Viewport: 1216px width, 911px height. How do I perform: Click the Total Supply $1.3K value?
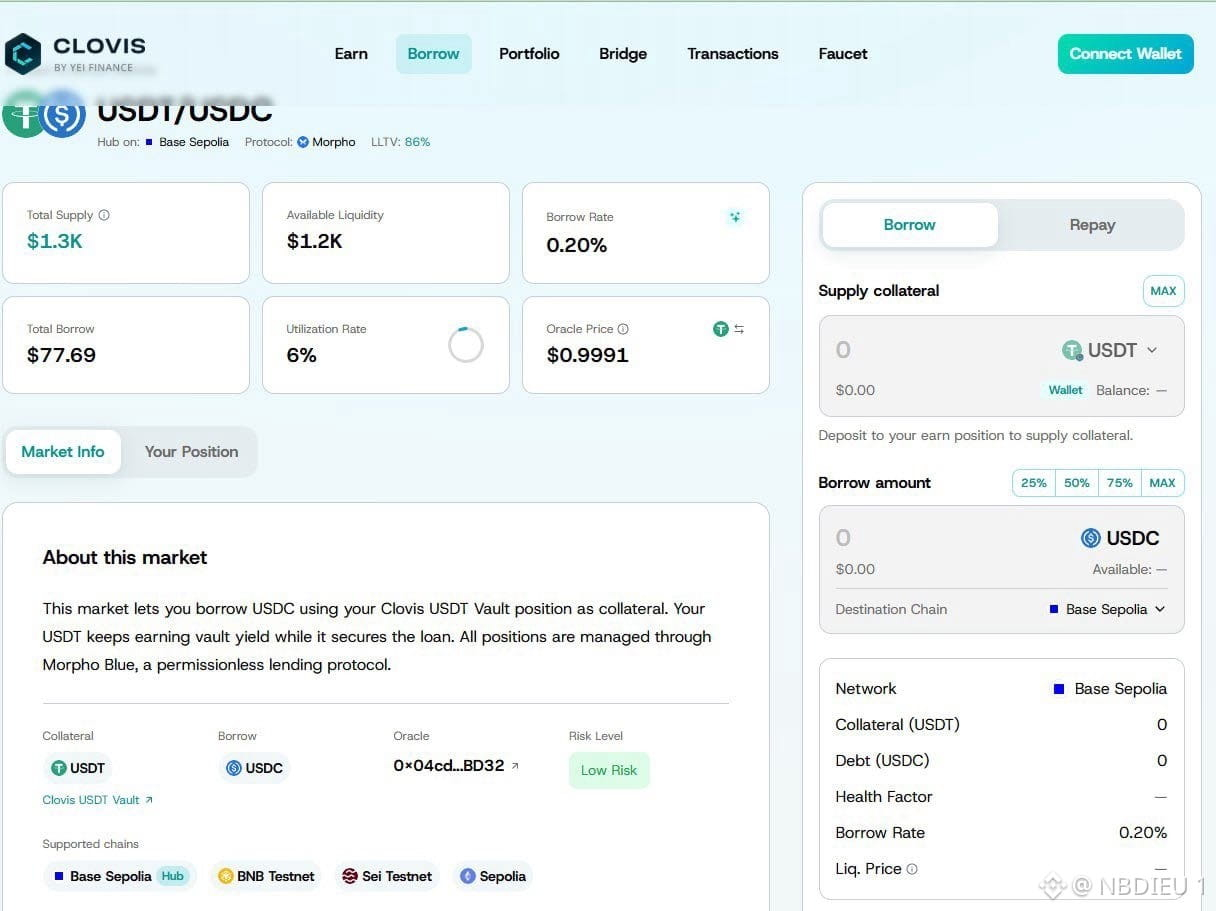[55, 241]
